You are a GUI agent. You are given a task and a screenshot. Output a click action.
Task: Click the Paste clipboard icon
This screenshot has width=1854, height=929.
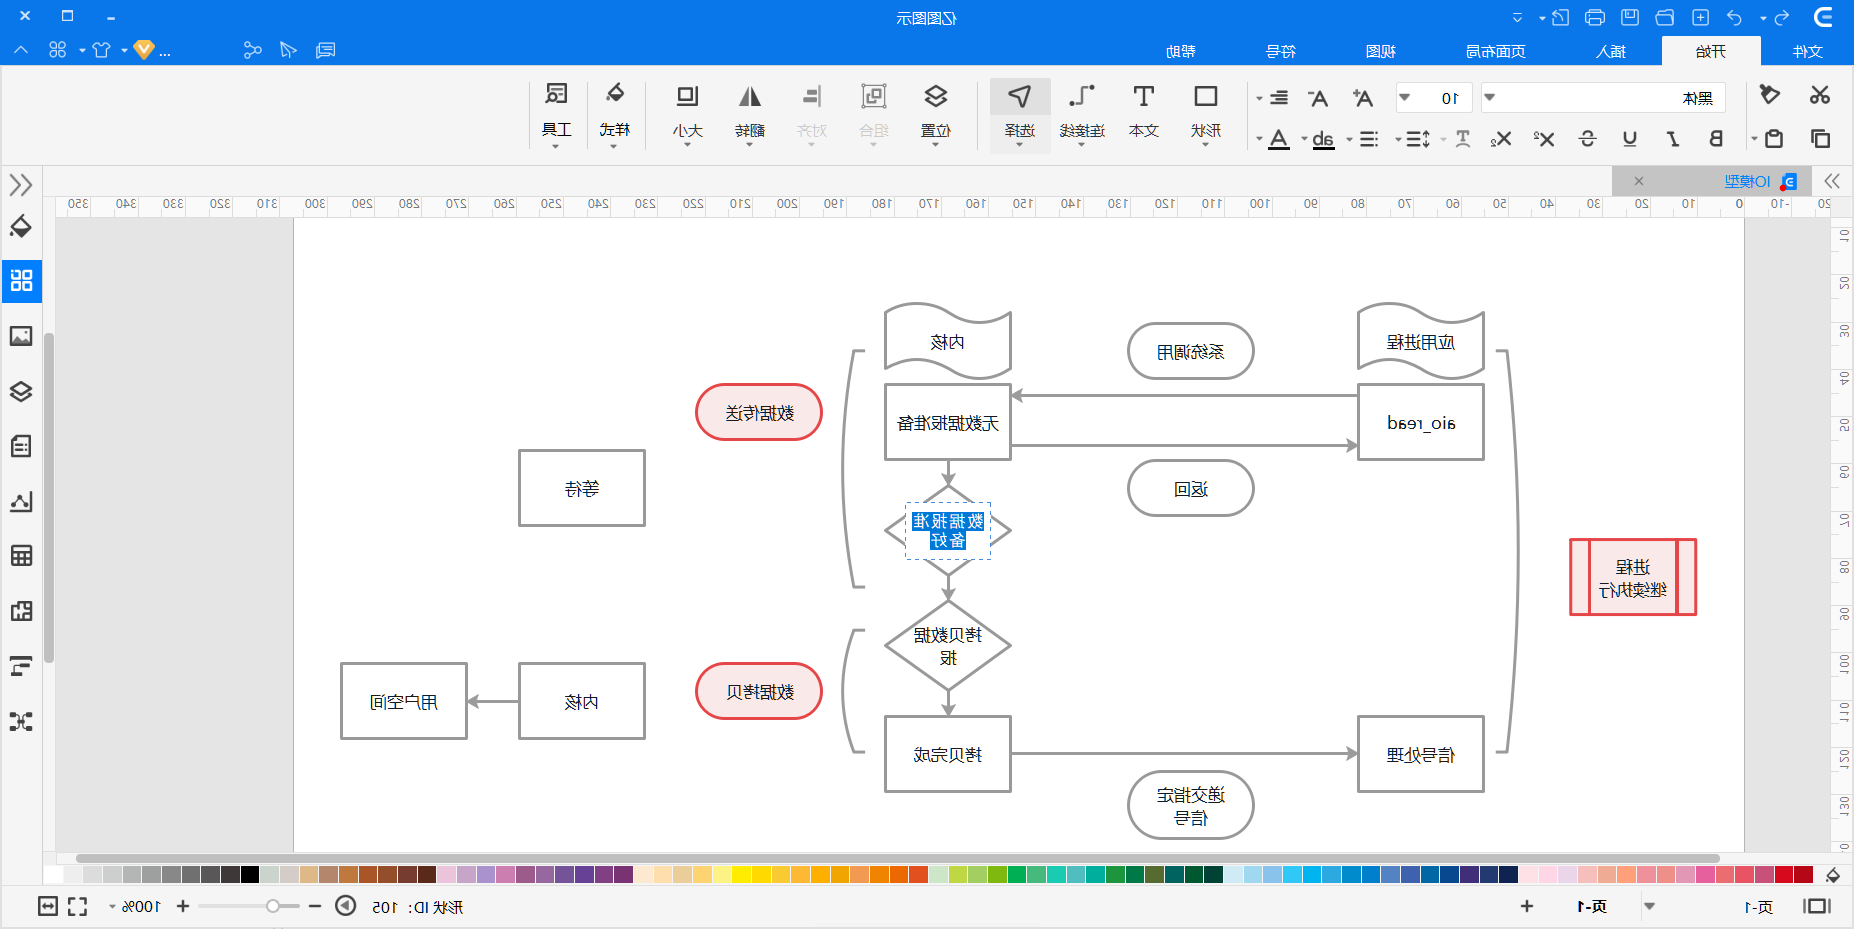[1774, 139]
